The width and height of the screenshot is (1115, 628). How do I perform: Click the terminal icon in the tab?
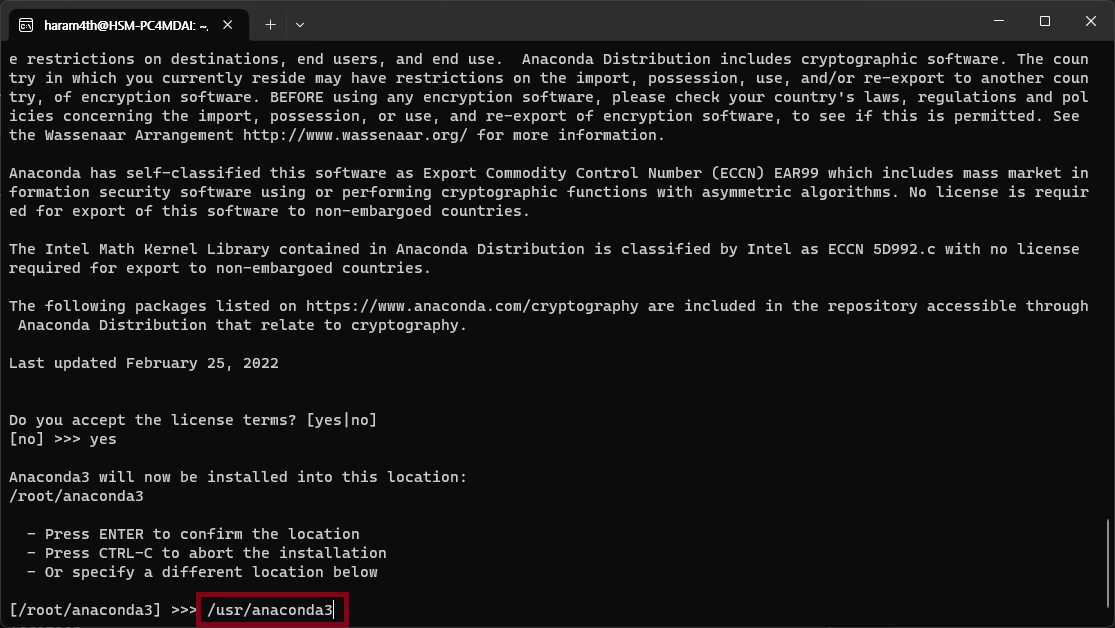(x=26, y=25)
